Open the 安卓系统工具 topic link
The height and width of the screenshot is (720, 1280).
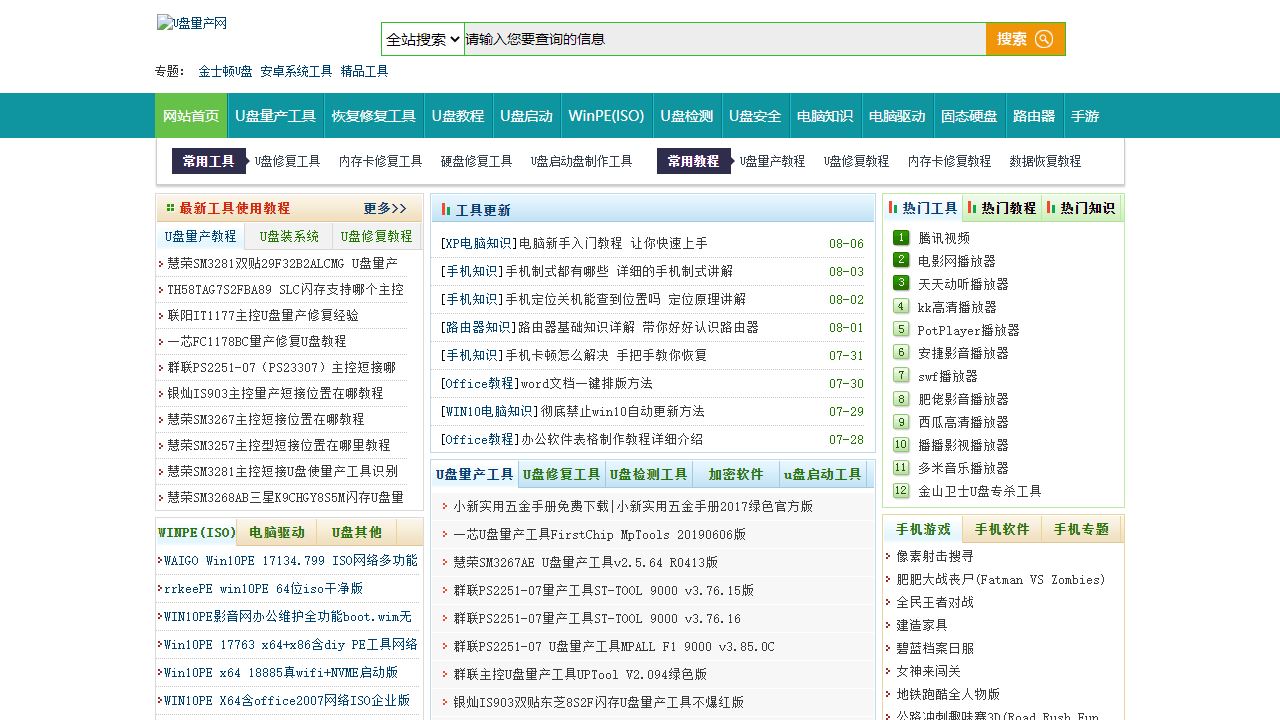coord(296,72)
